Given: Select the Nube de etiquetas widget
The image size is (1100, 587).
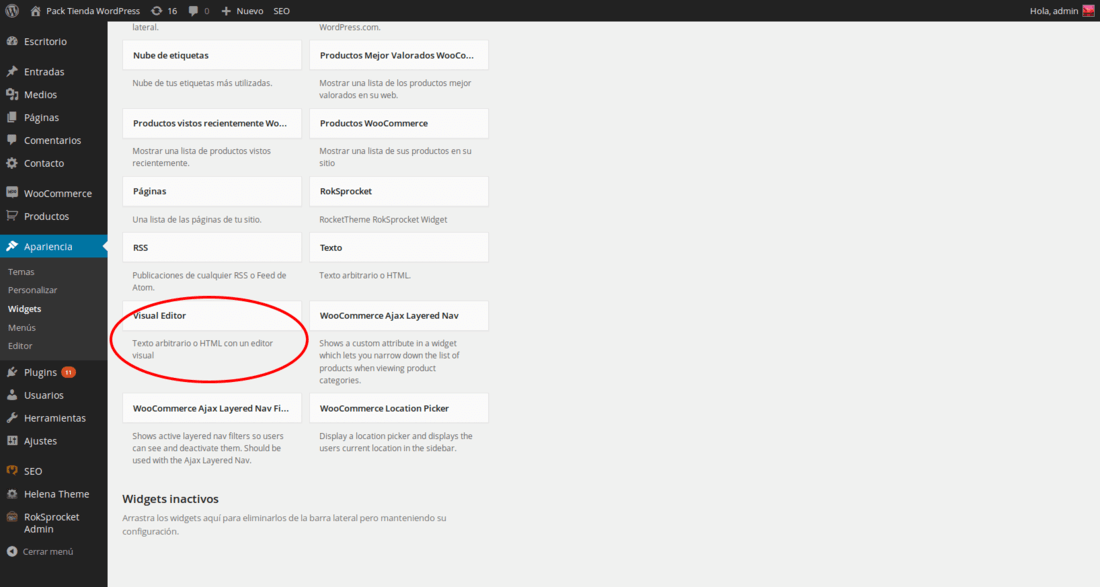Looking at the screenshot, I should coord(212,55).
